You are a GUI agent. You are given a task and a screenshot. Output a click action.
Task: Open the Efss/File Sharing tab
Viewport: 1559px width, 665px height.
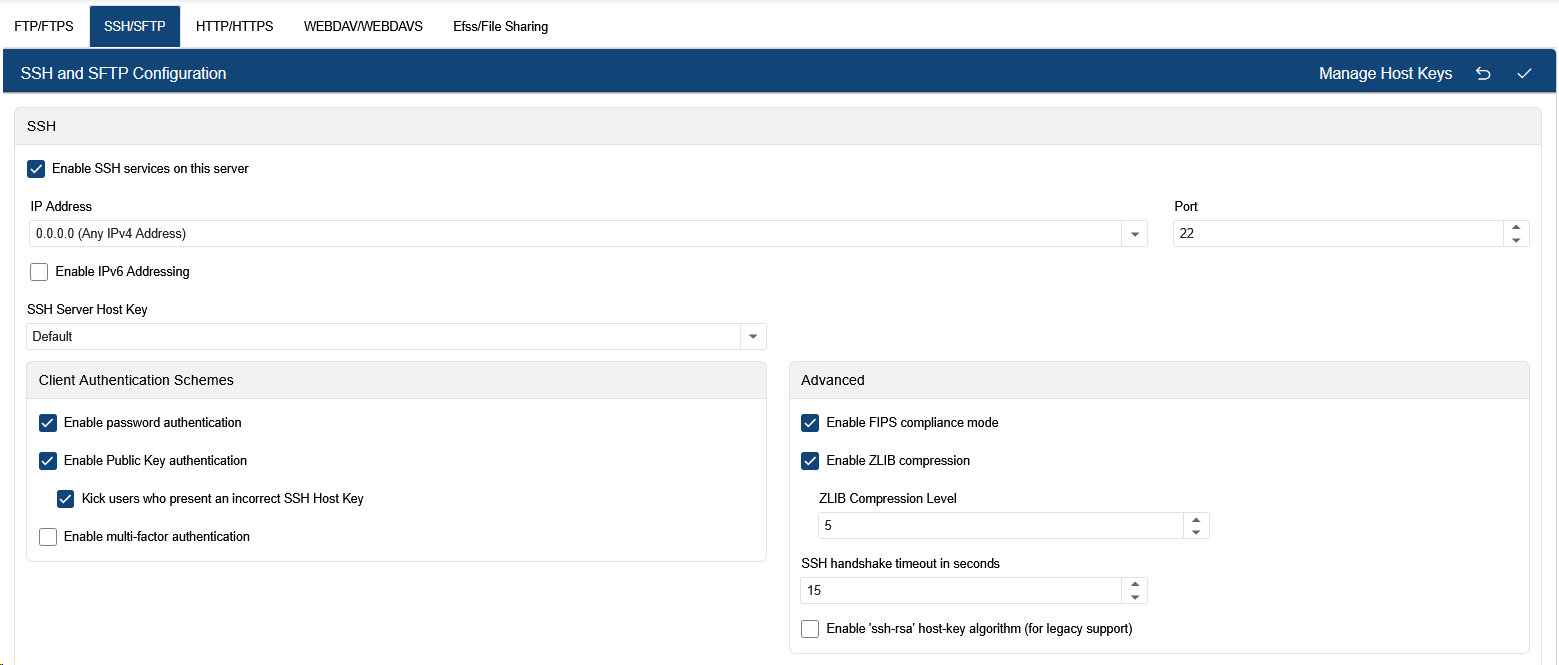[x=500, y=27]
